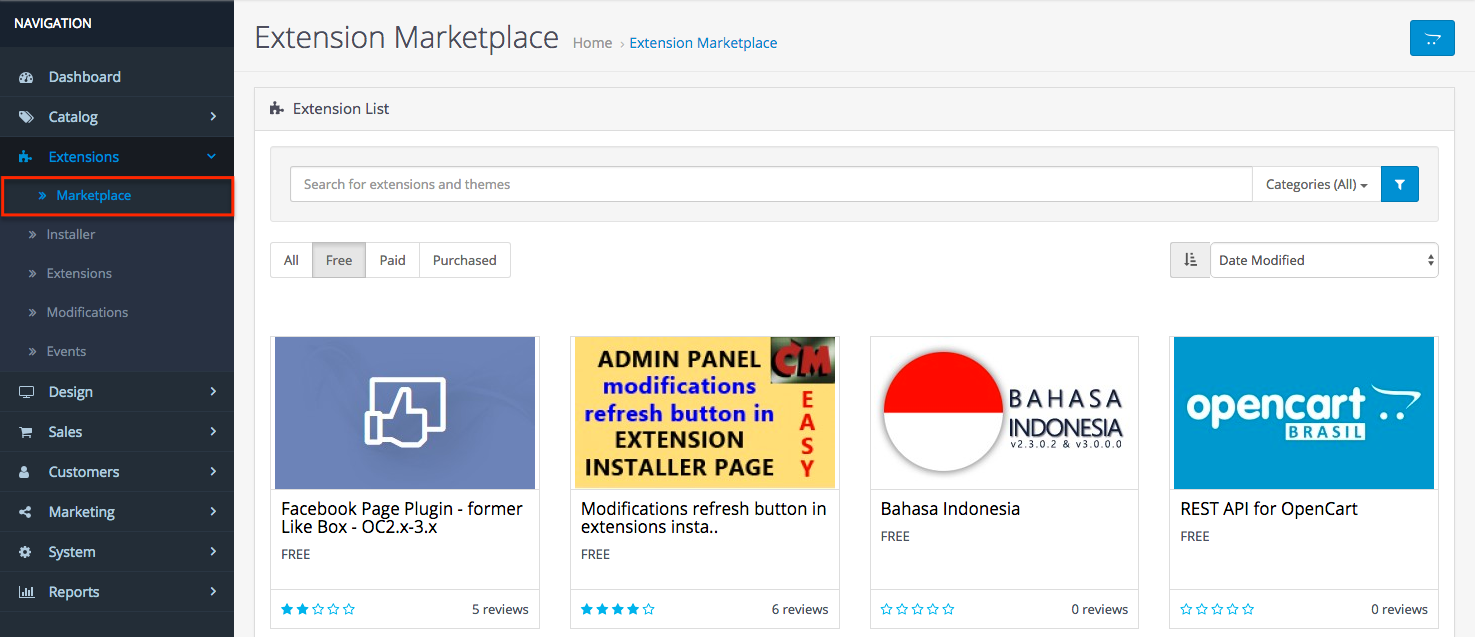Click Extension Marketplace breadcrumb link

(x=703, y=43)
